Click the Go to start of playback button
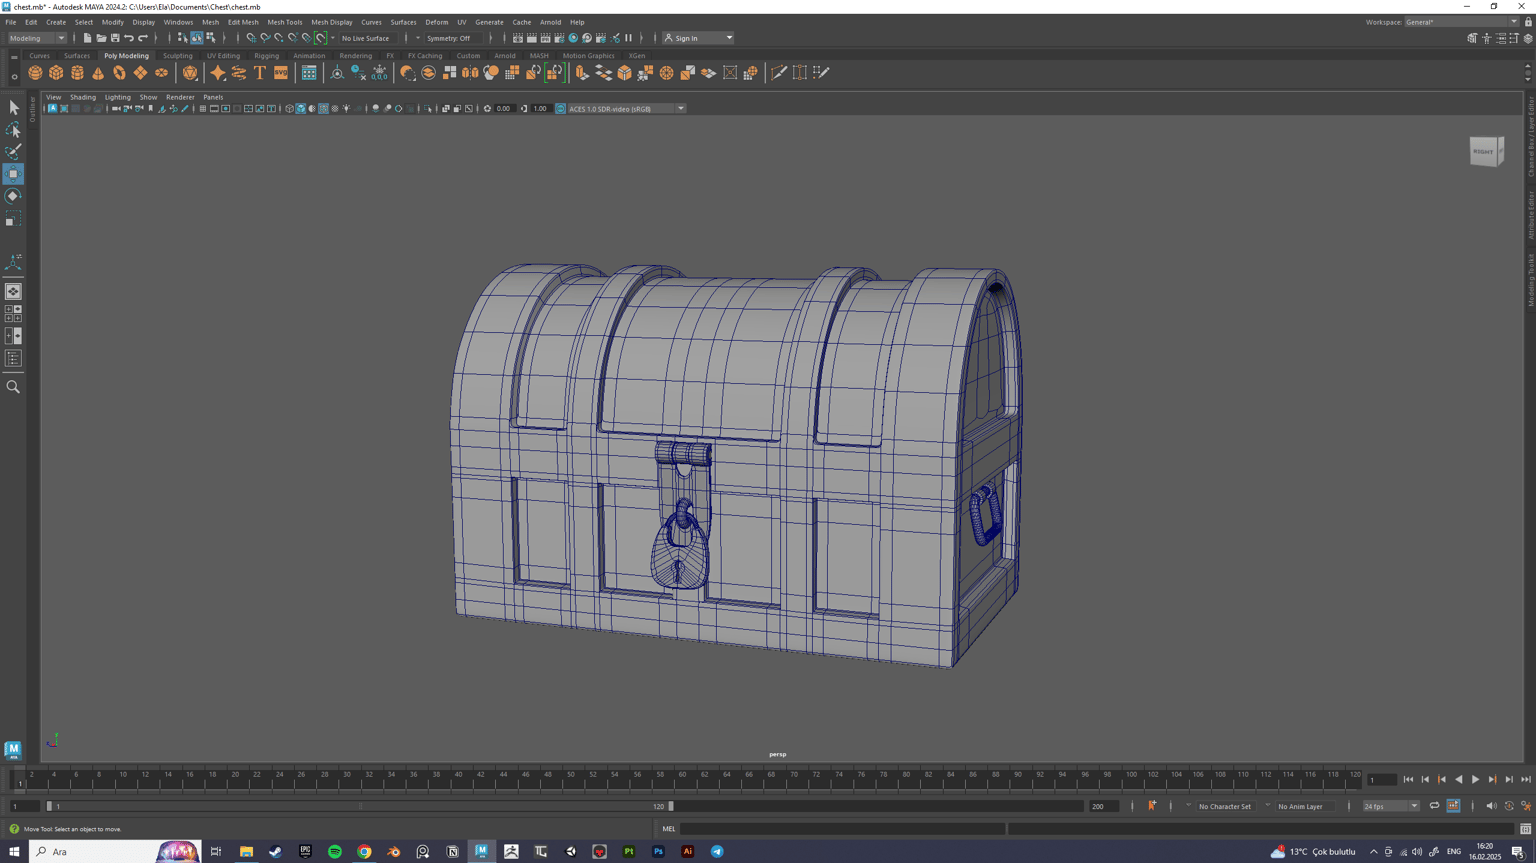1536x863 pixels. 1408,780
